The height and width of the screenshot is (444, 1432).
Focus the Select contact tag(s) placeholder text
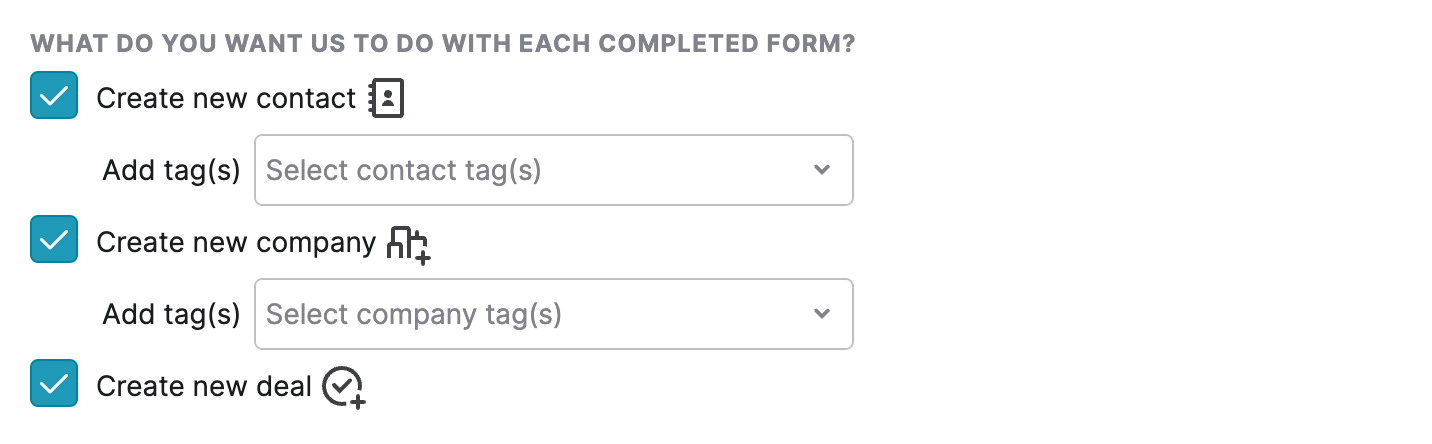(404, 171)
